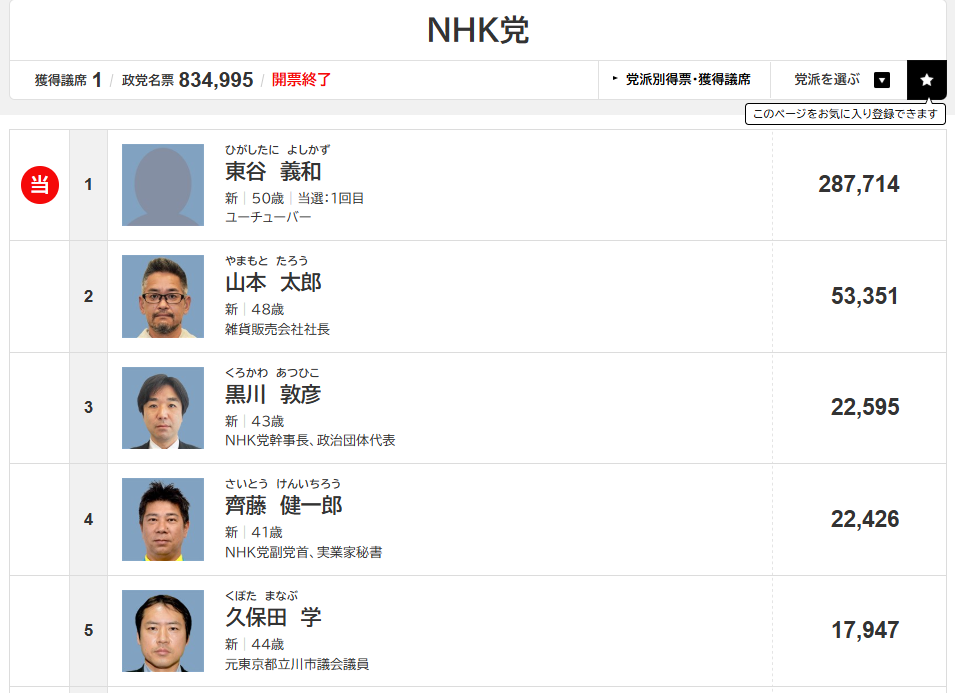Click furigana くろかわ あつひこ

click(272, 373)
